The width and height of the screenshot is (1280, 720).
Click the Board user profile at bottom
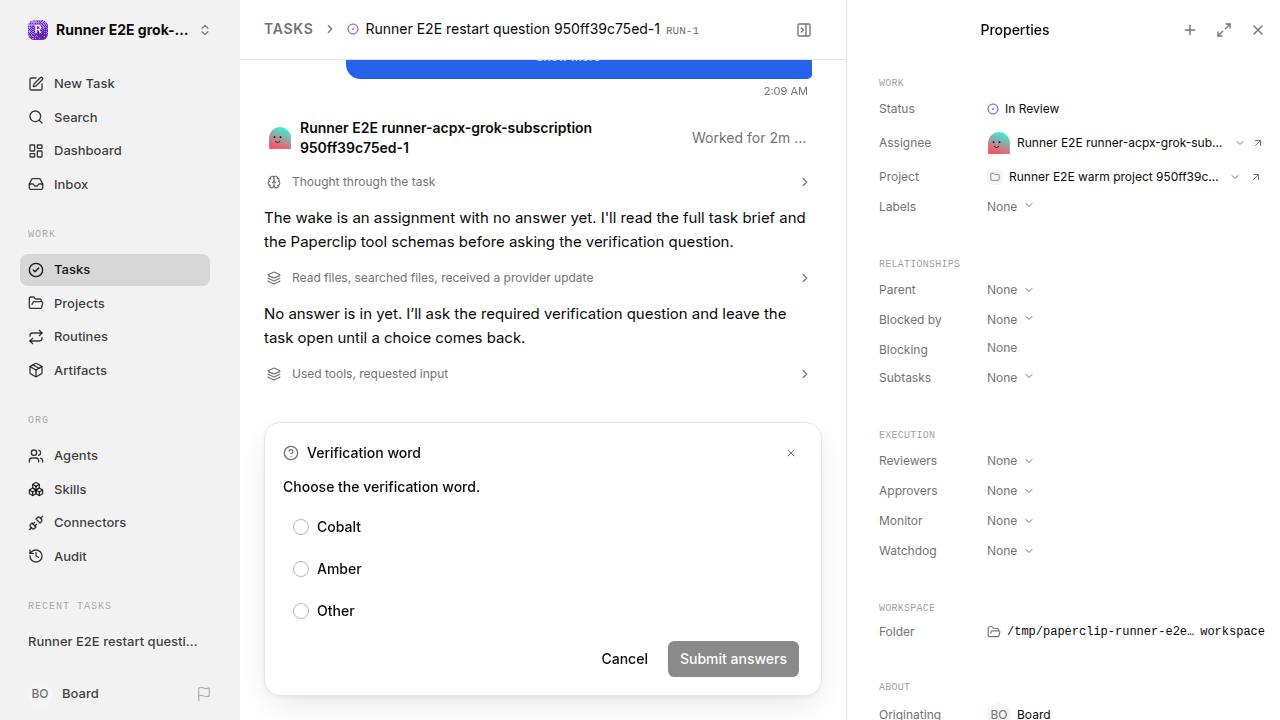click(x=65, y=694)
